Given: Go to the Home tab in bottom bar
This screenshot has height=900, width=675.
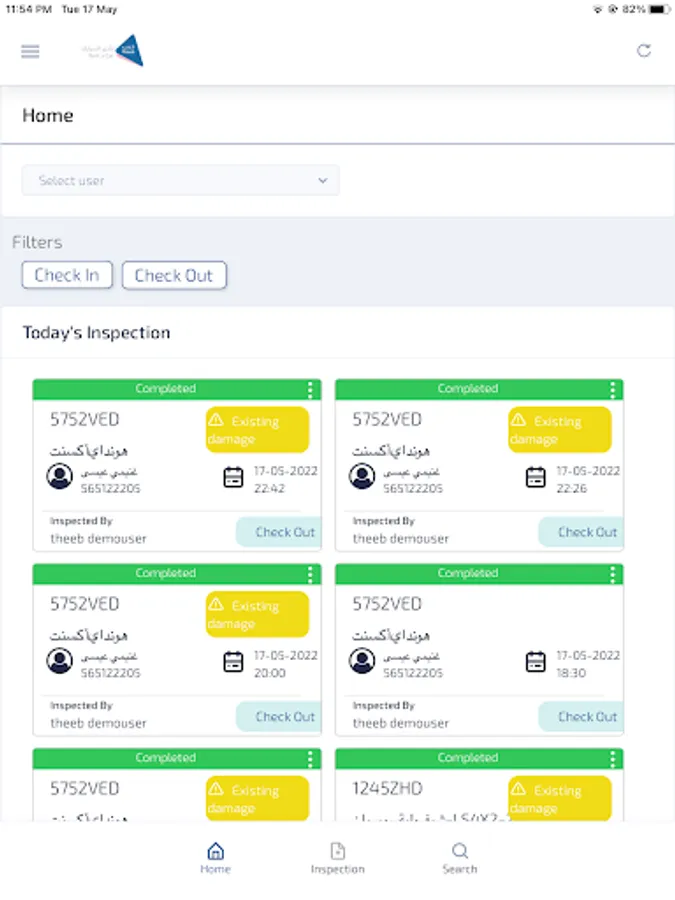Looking at the screenshot, I should pos(215,858).
